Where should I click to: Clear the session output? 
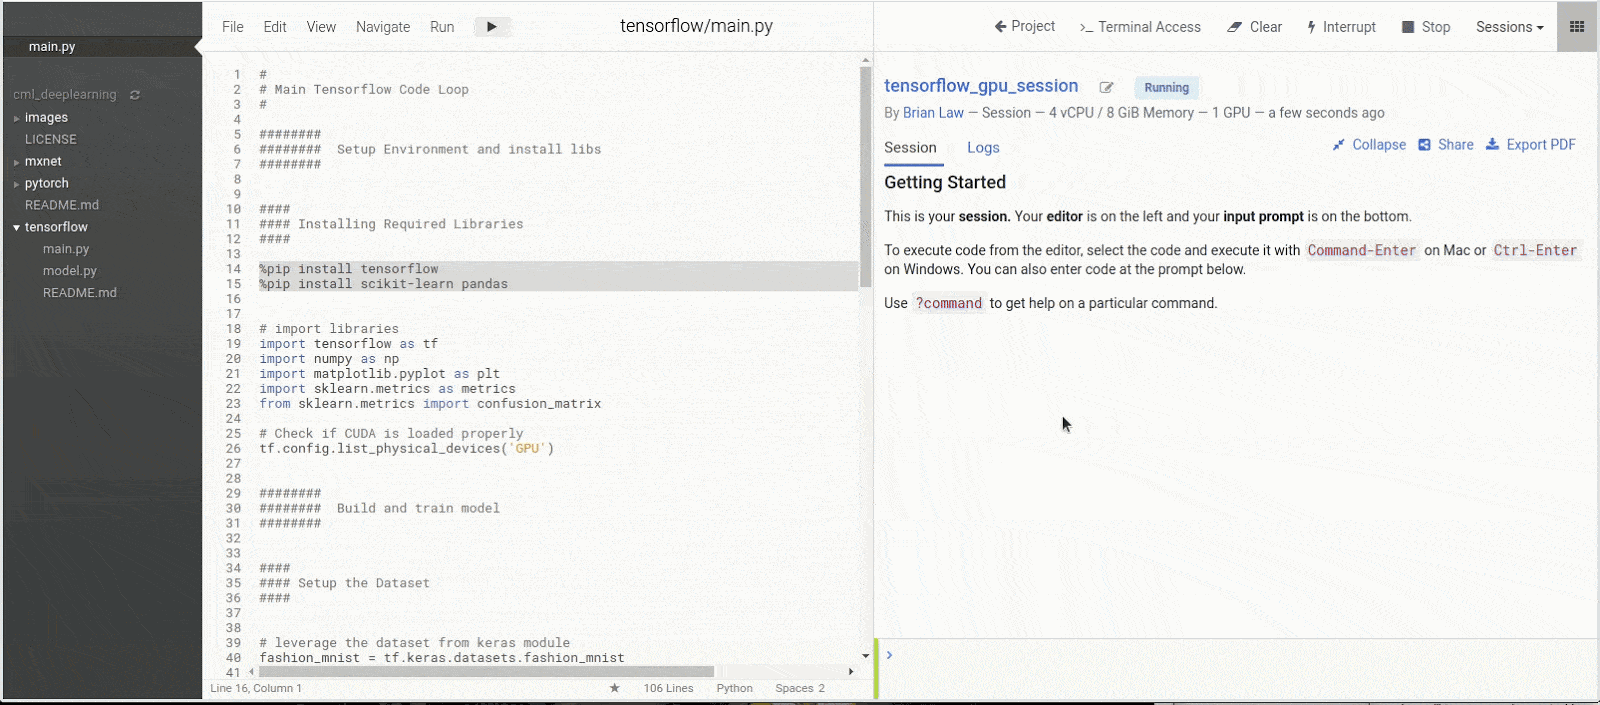click(x=1255, y=27)
